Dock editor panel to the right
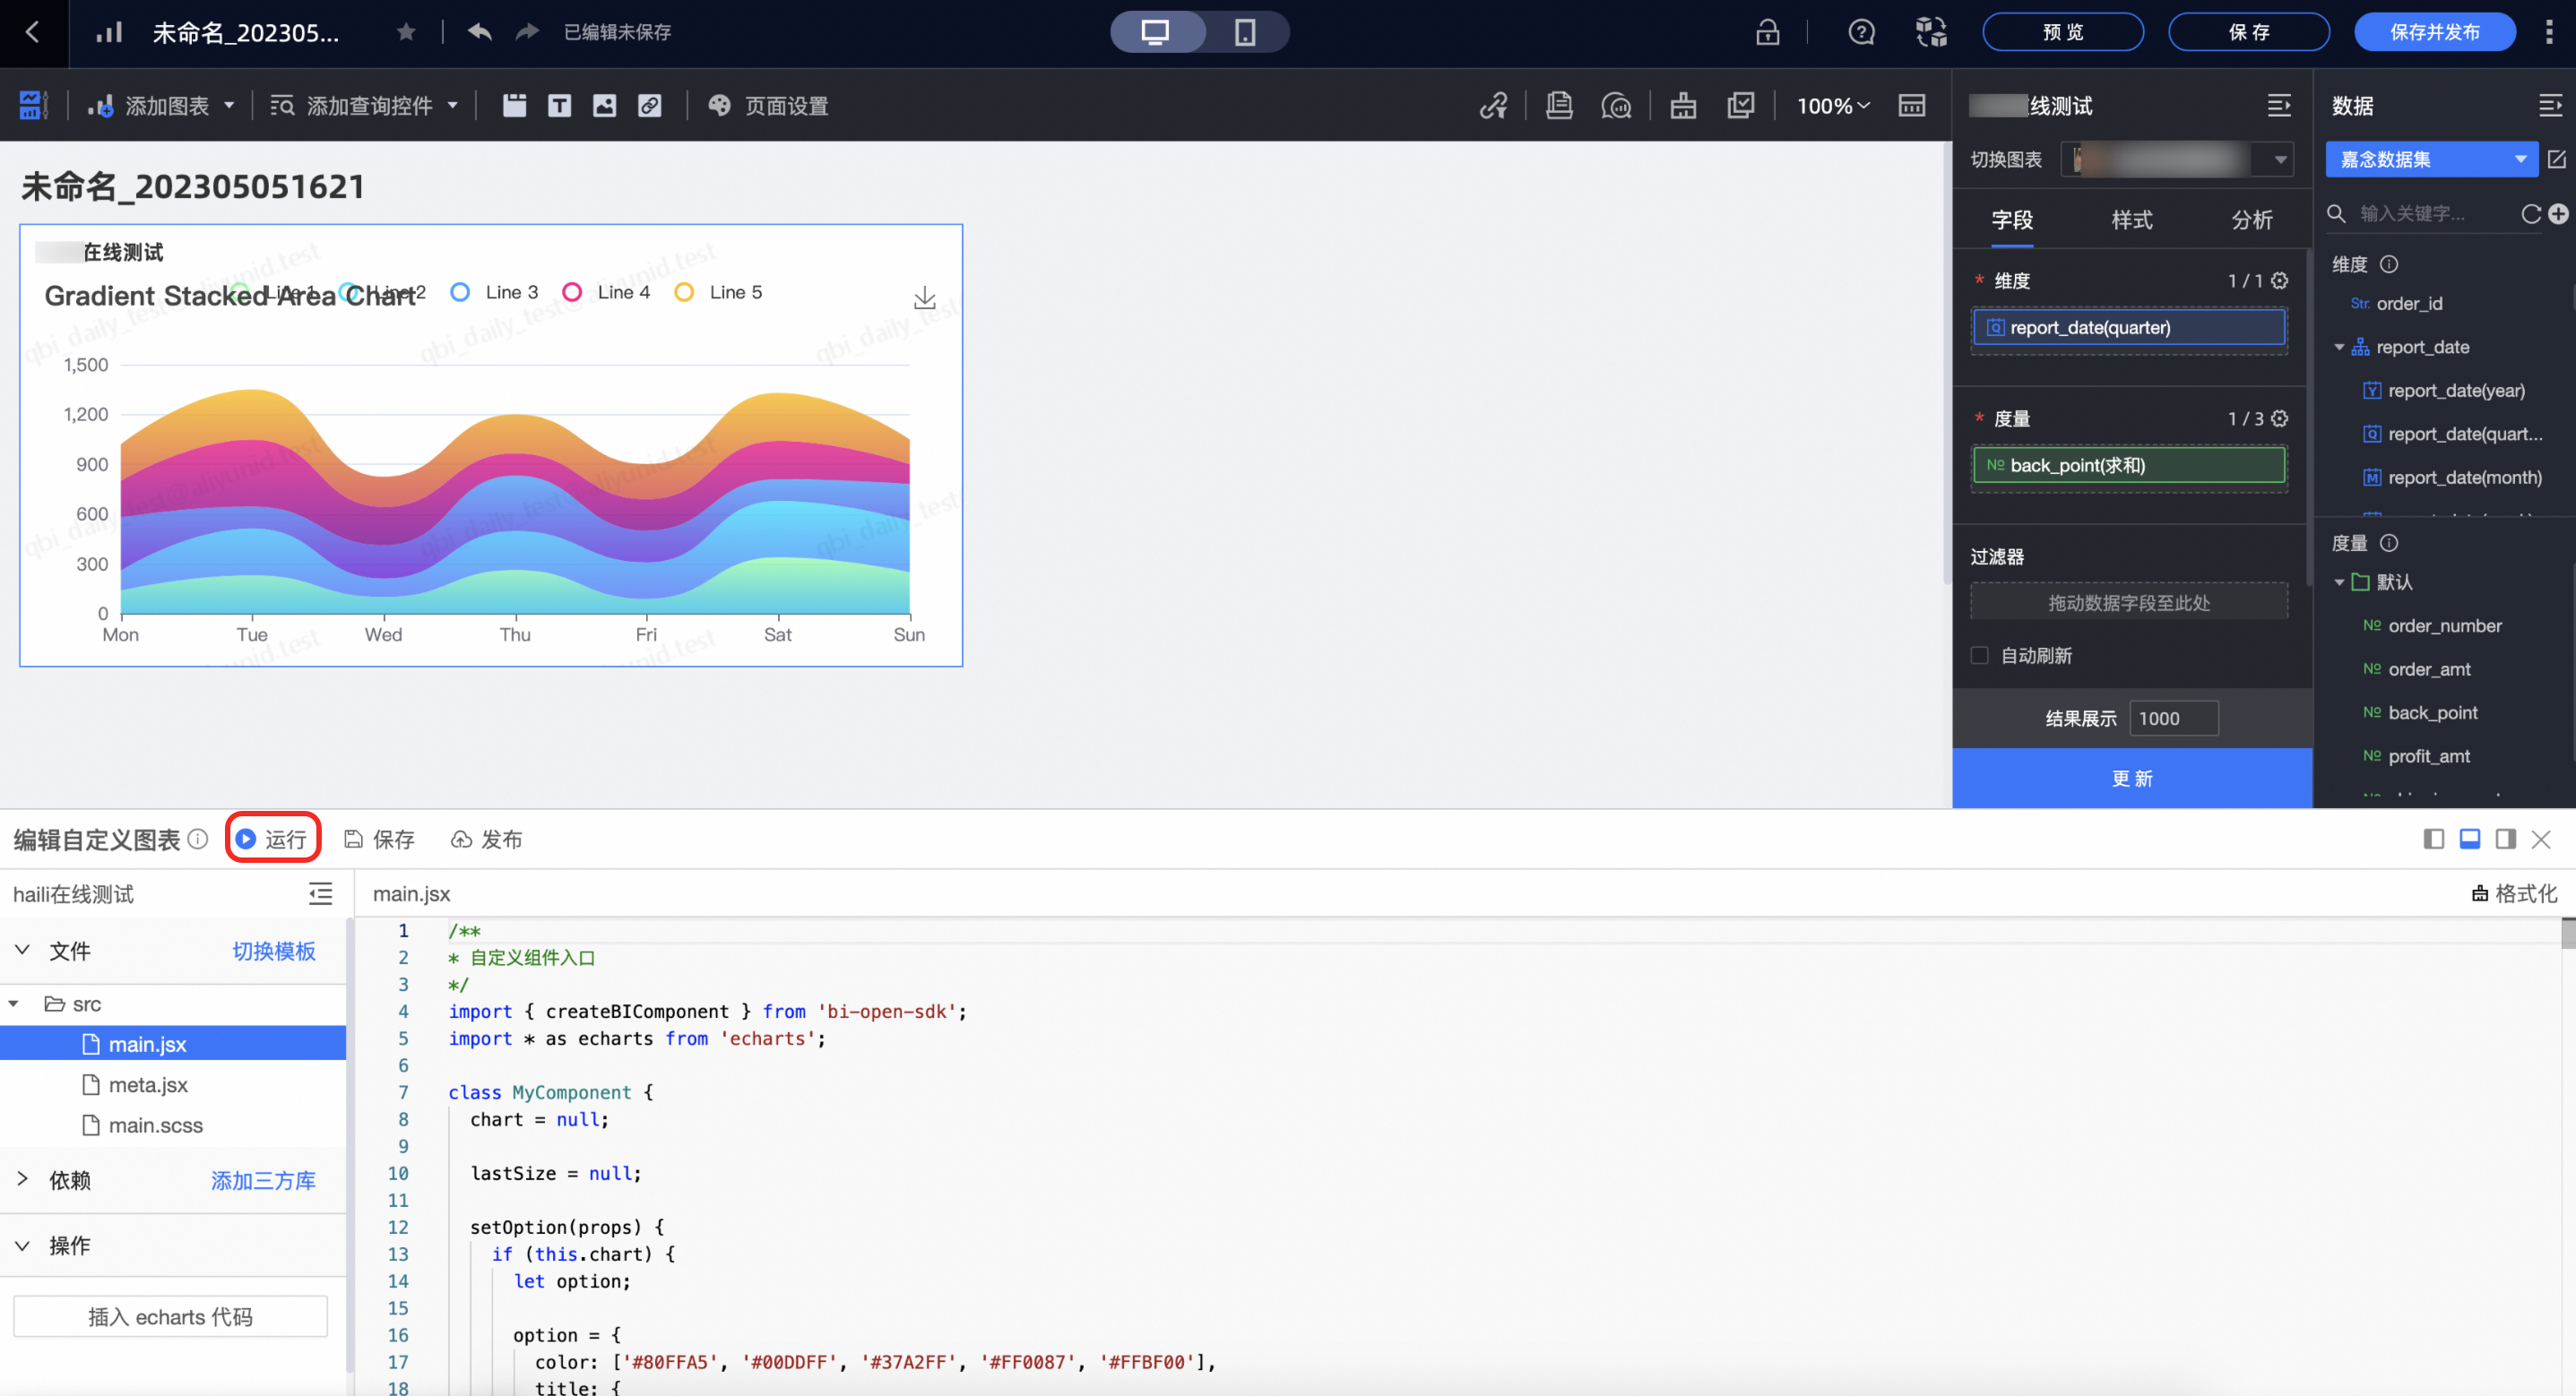The width and height of the screenshot is (2576, 1396). [2505, 839]
